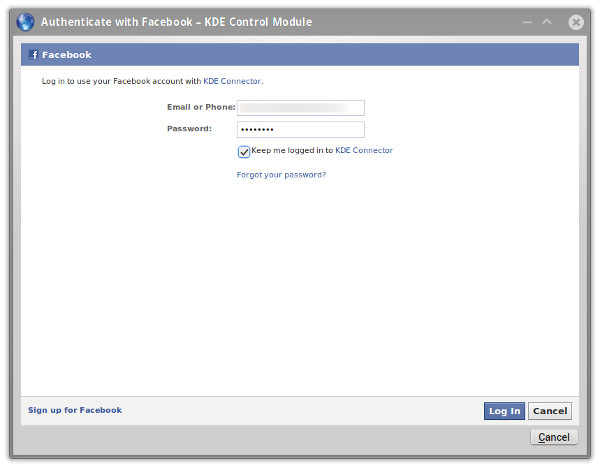
Task: Click the Sign up for Facebook link
Action: [x=75, y=410]
